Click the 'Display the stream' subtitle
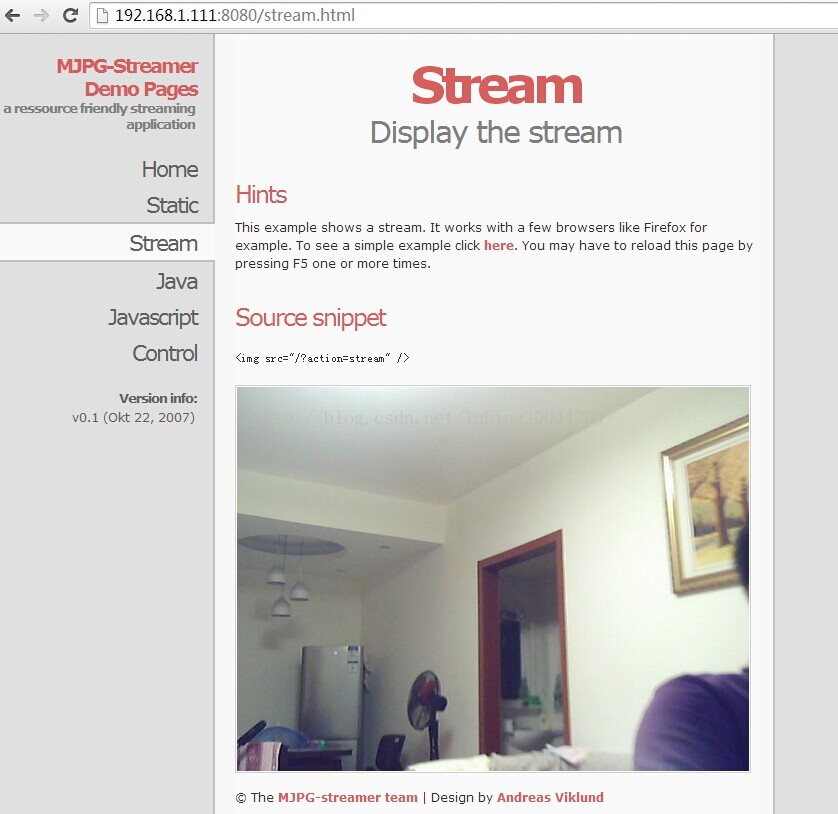This screenshot has height=814, width=838. pyautogui.click(x=496, y=133)
